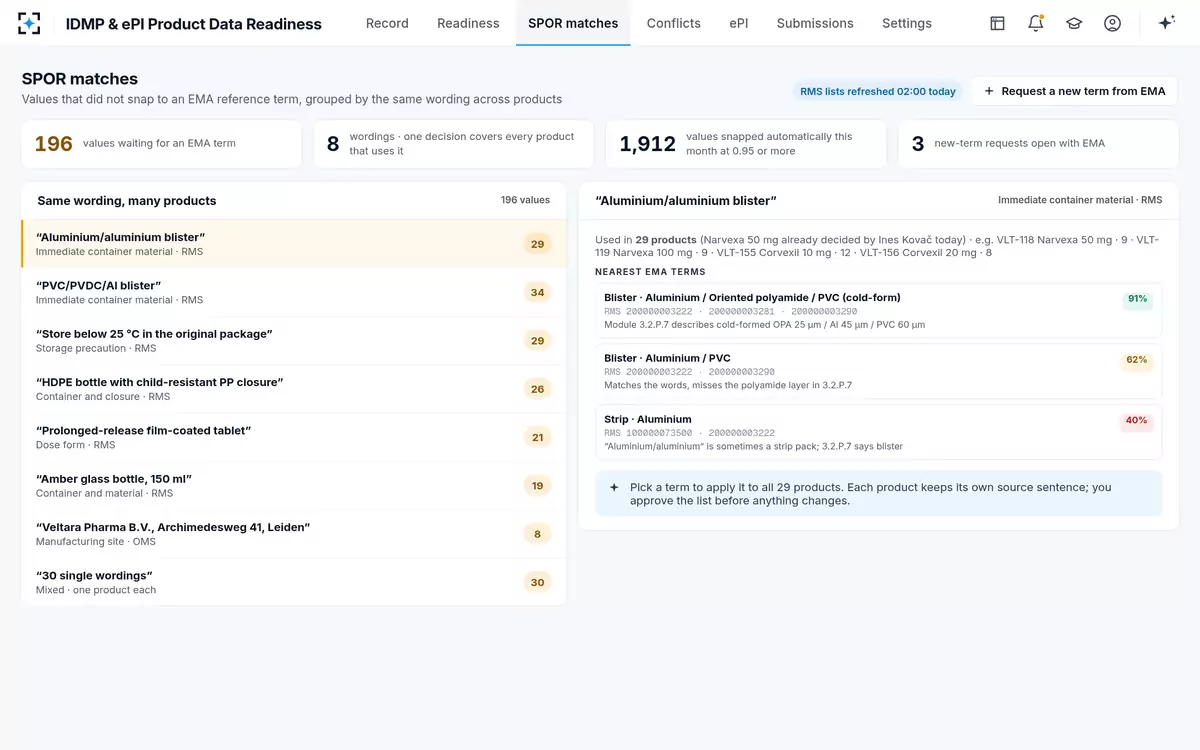Select the PVC/PVDC/Al blister wording row
This screenshot has height=750, width=1200.
tap(294, 292)
